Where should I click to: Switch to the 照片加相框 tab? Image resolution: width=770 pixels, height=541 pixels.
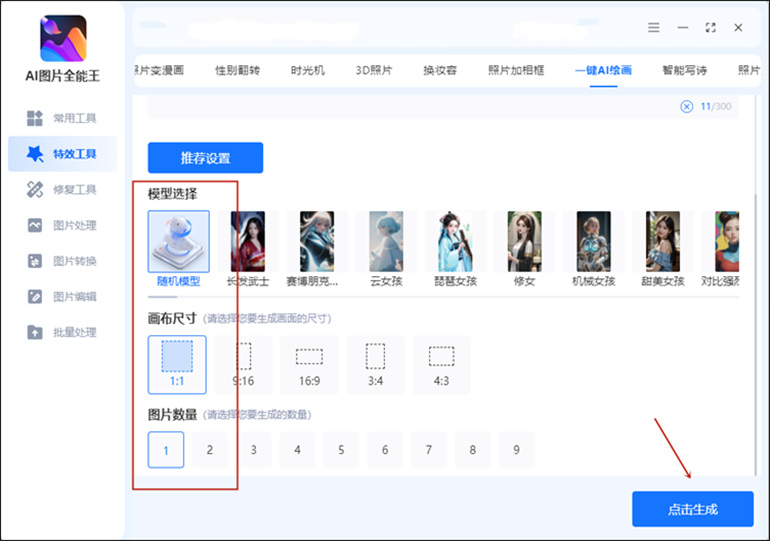click(x=516, y=70)
